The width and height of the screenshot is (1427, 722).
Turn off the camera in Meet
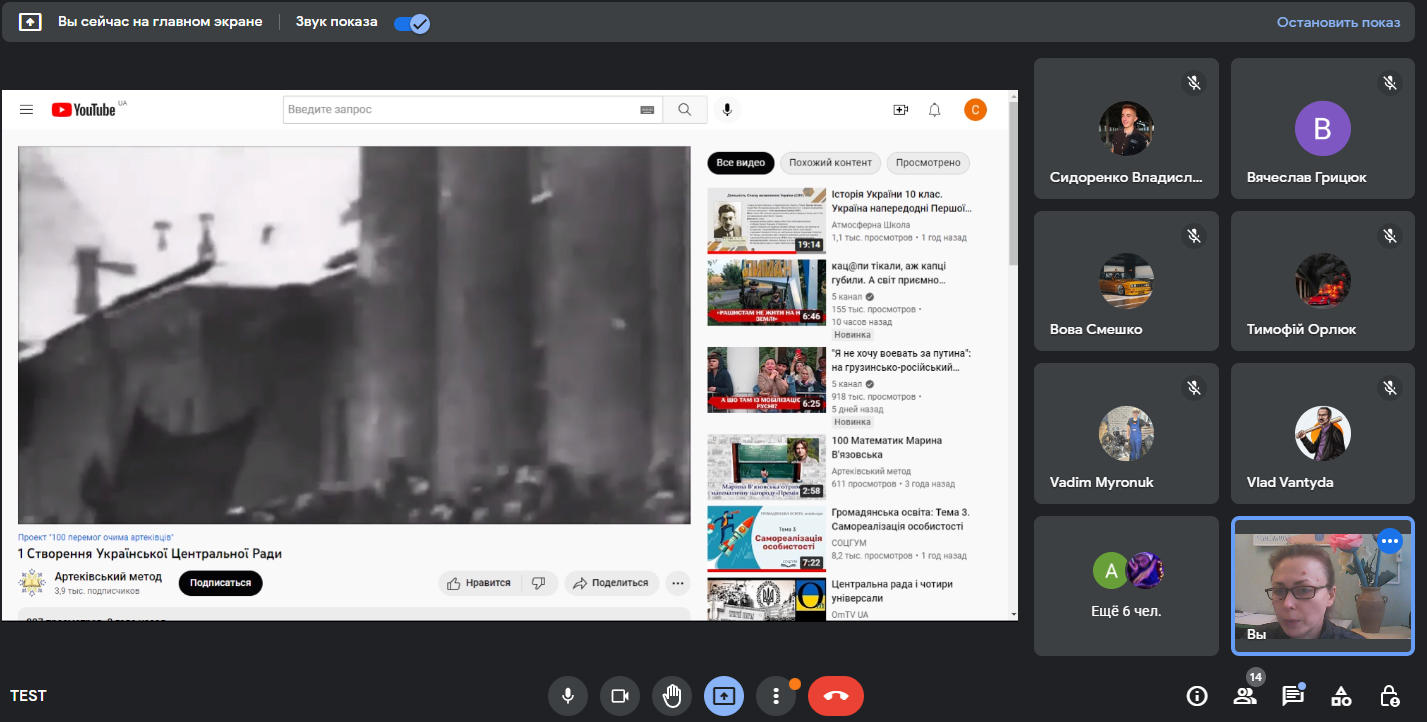[620, 696]
